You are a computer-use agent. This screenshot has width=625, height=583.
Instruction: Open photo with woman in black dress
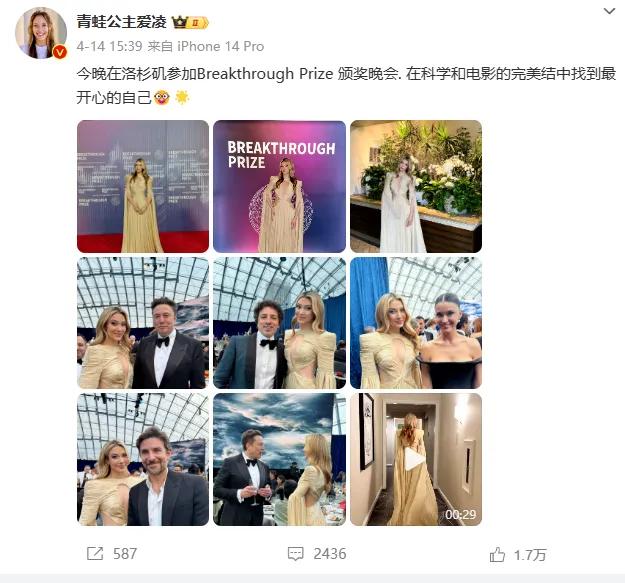click(416, 323)
